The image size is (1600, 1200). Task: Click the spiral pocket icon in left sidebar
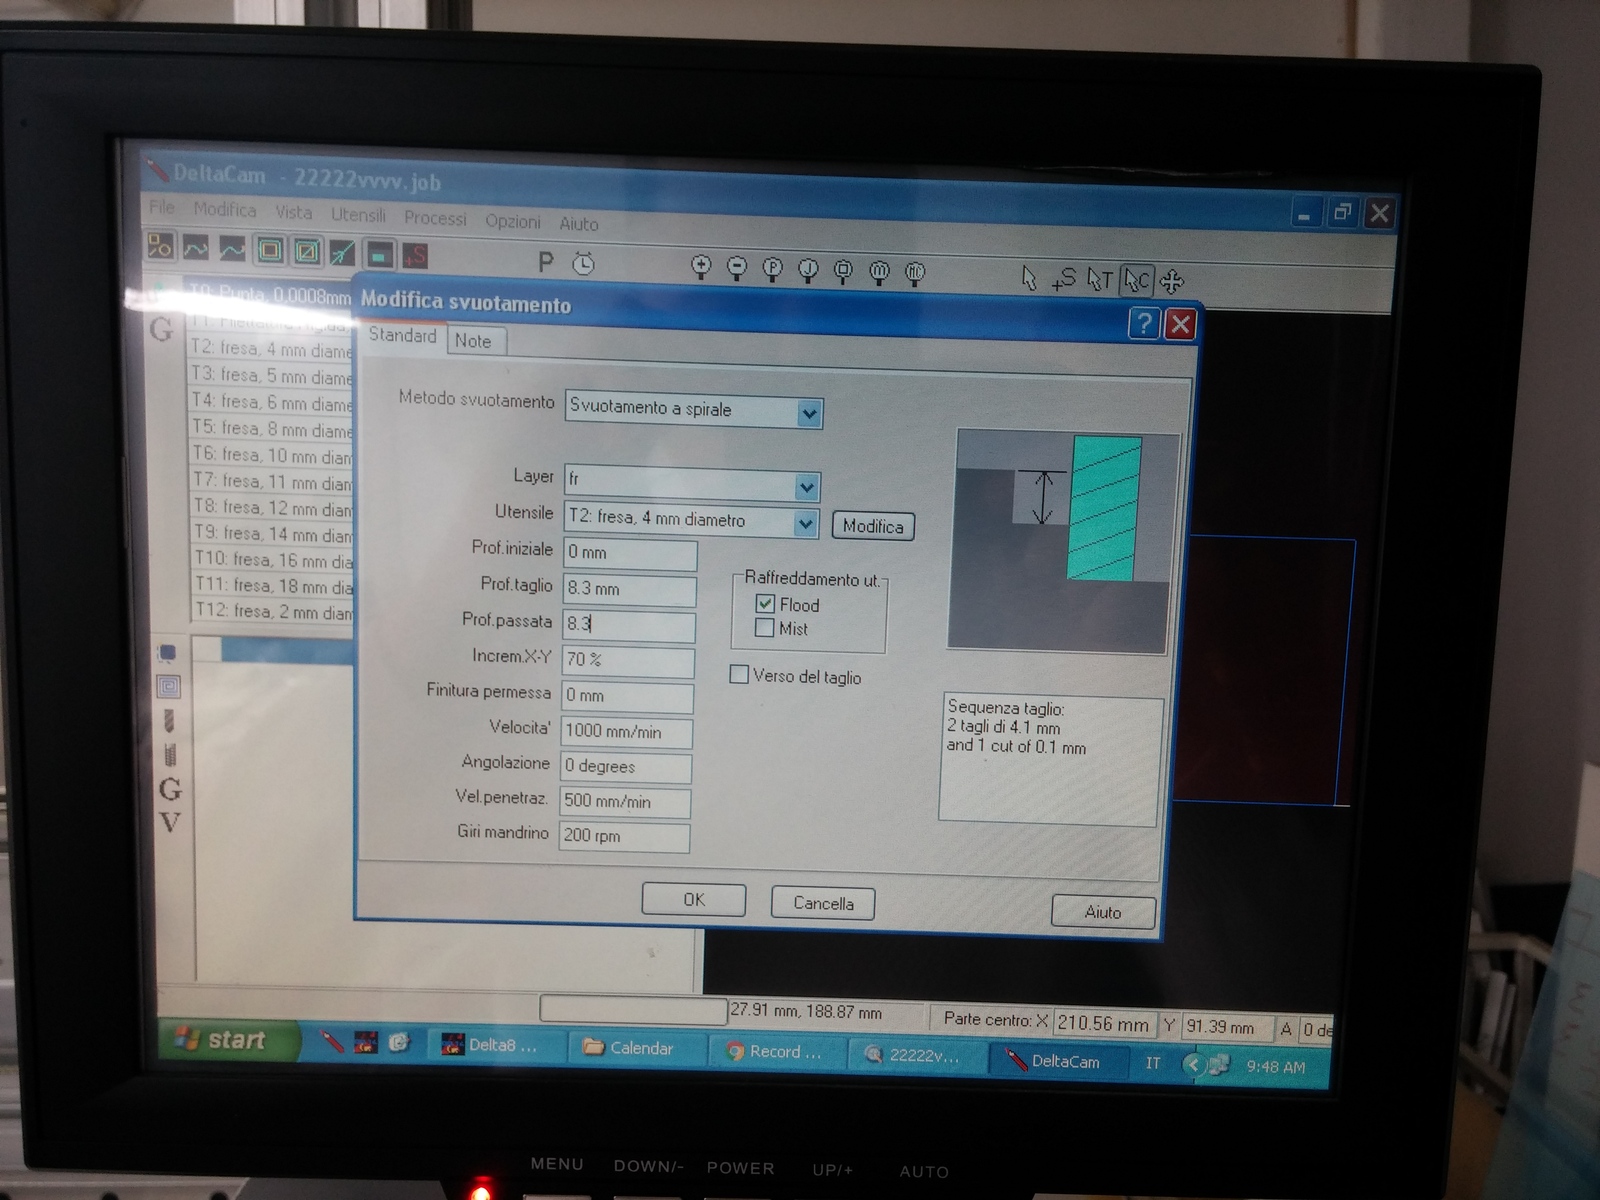[x=169, y=686]
